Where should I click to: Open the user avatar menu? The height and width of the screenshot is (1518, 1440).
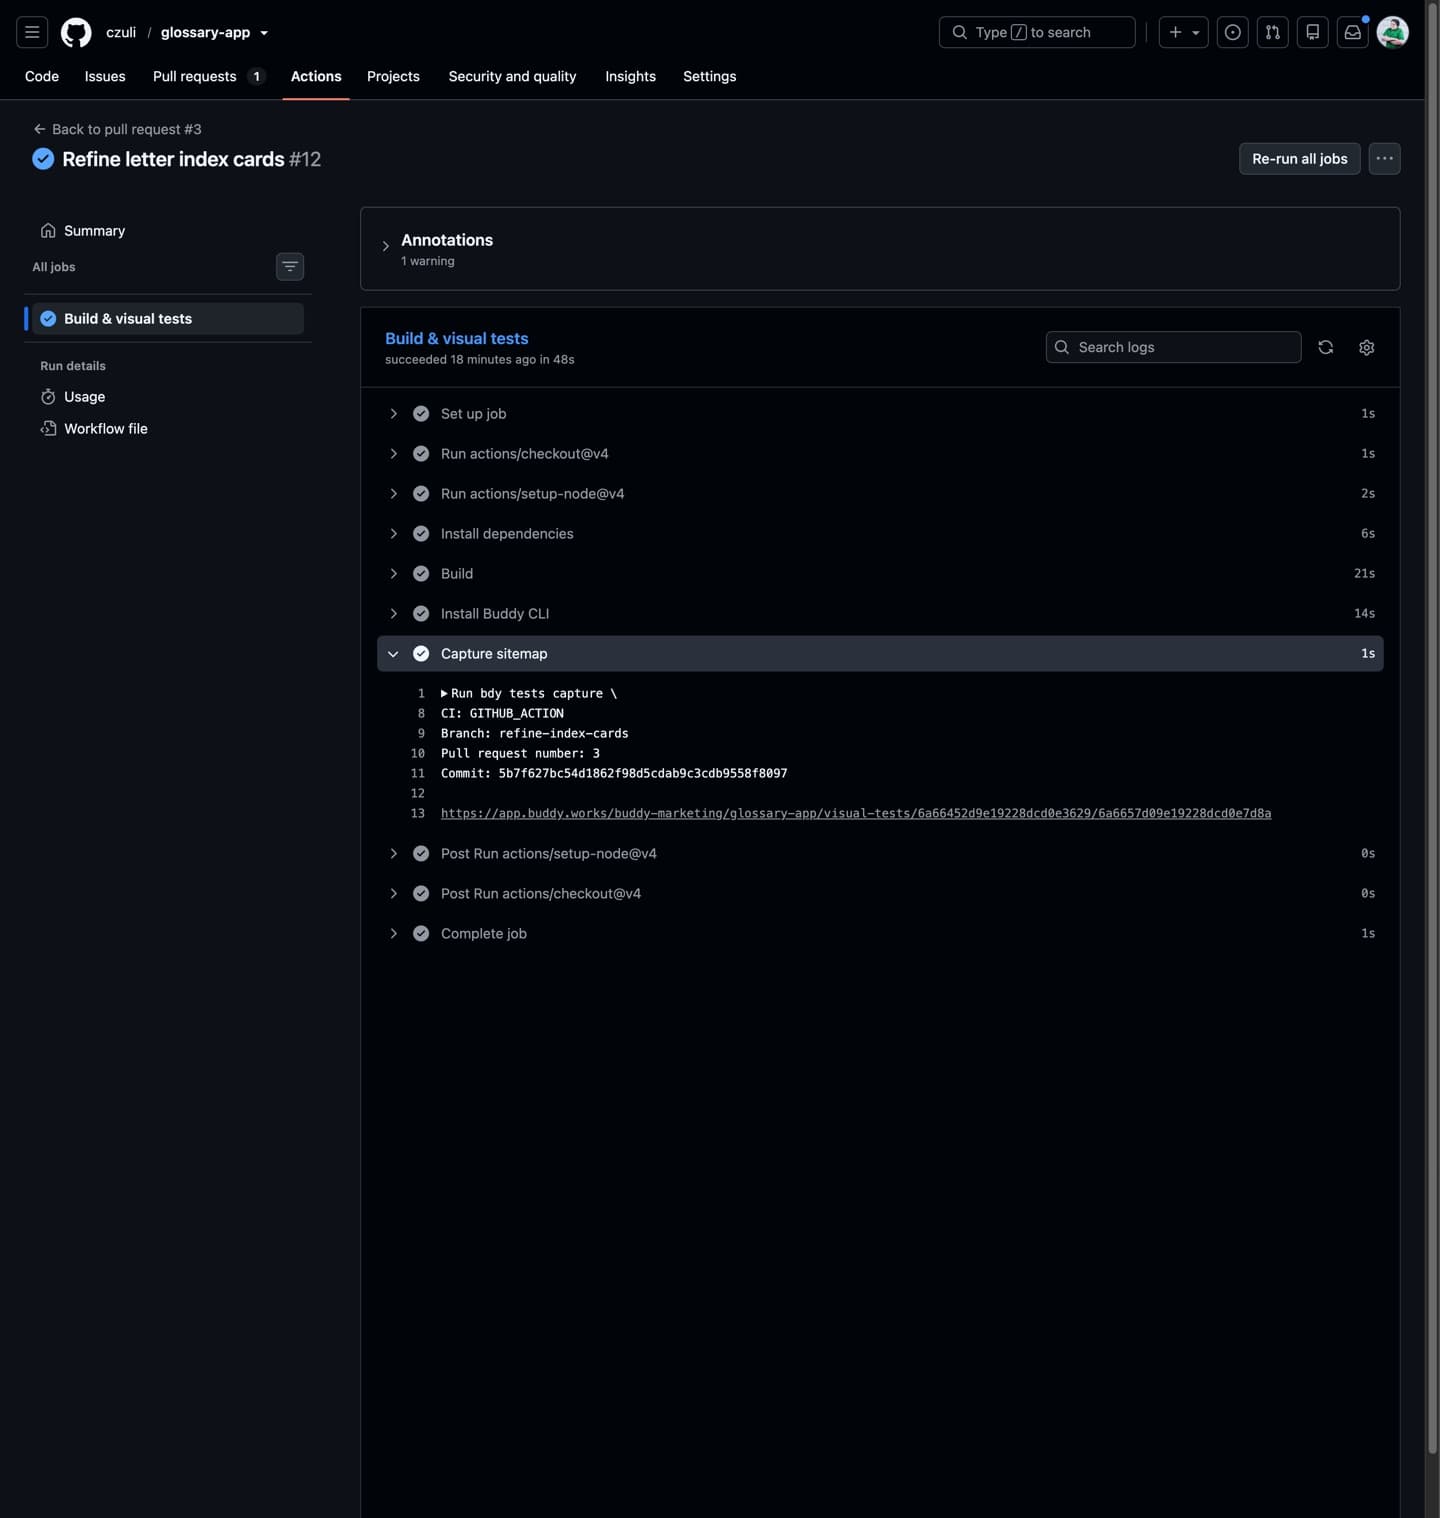pos(1392,32)
